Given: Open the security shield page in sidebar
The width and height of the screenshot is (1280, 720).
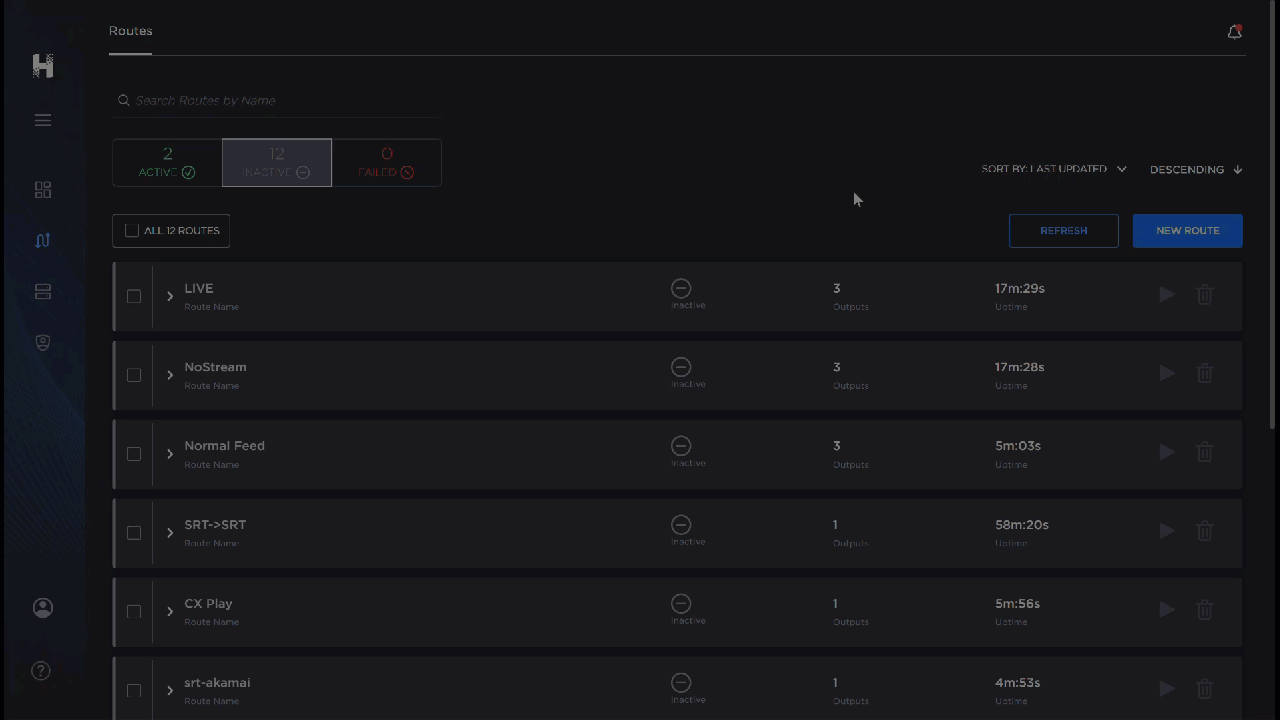Looking at the screenshot, I should [x=43, y=342].
